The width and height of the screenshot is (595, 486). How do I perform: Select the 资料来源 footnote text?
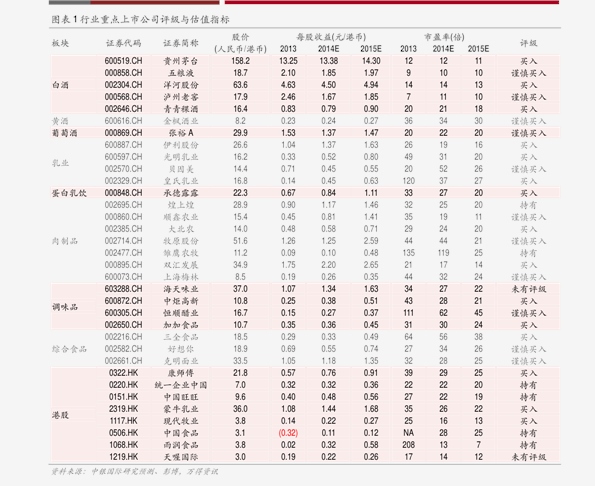tap(135, 472)
